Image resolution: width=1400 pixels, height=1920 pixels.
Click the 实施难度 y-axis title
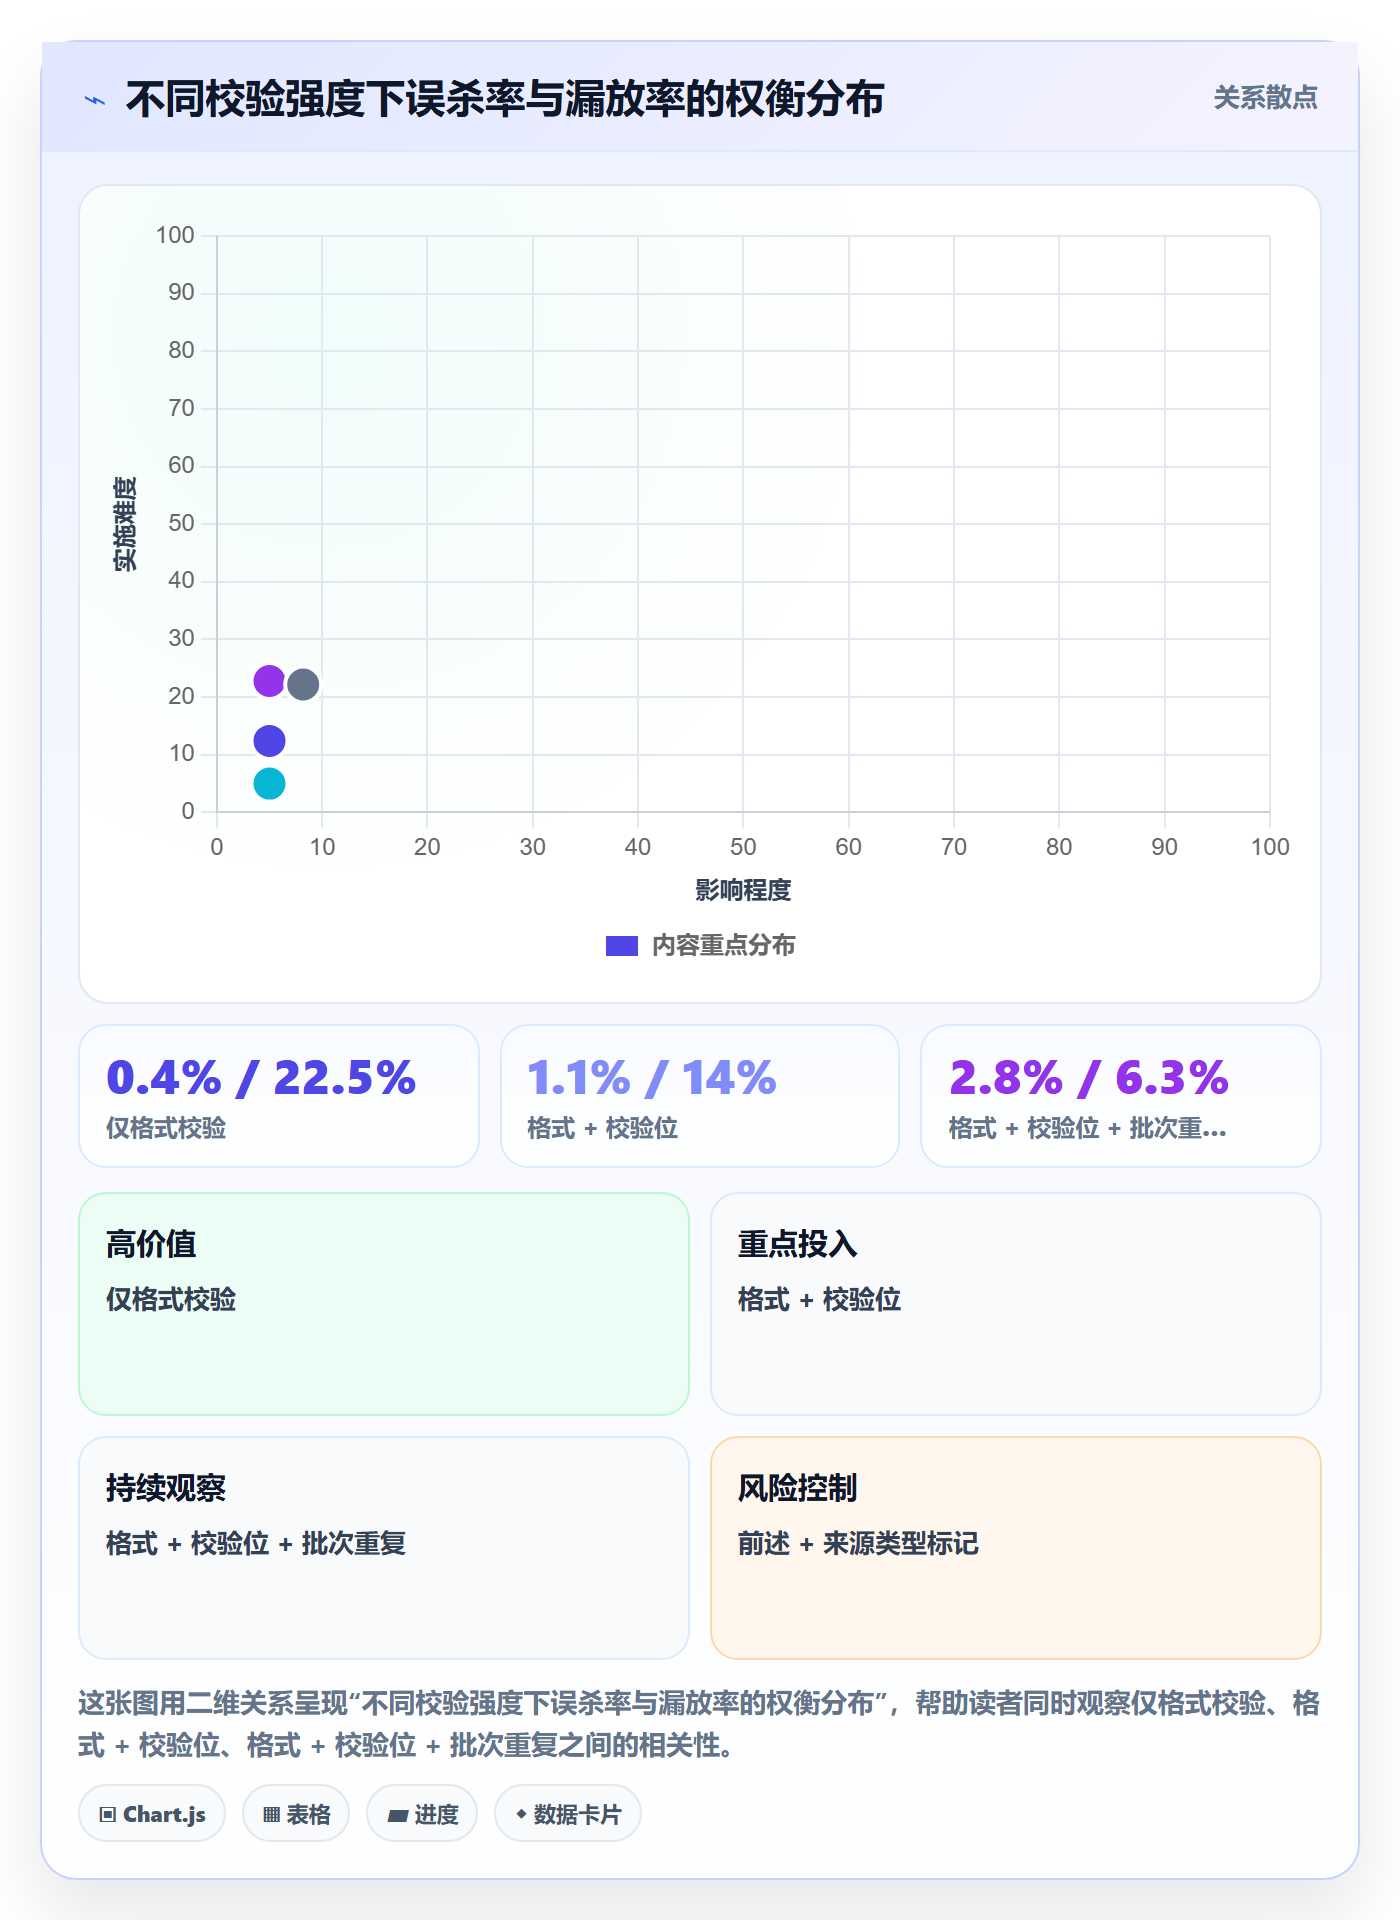(125, 524)
